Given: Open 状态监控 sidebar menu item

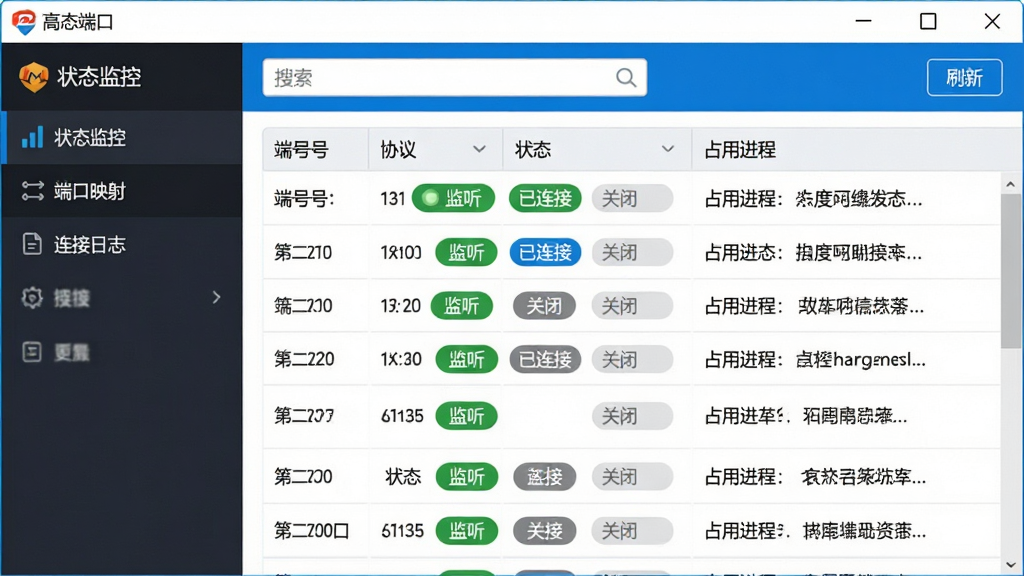Looking at the screenshot, I should 121,137.
